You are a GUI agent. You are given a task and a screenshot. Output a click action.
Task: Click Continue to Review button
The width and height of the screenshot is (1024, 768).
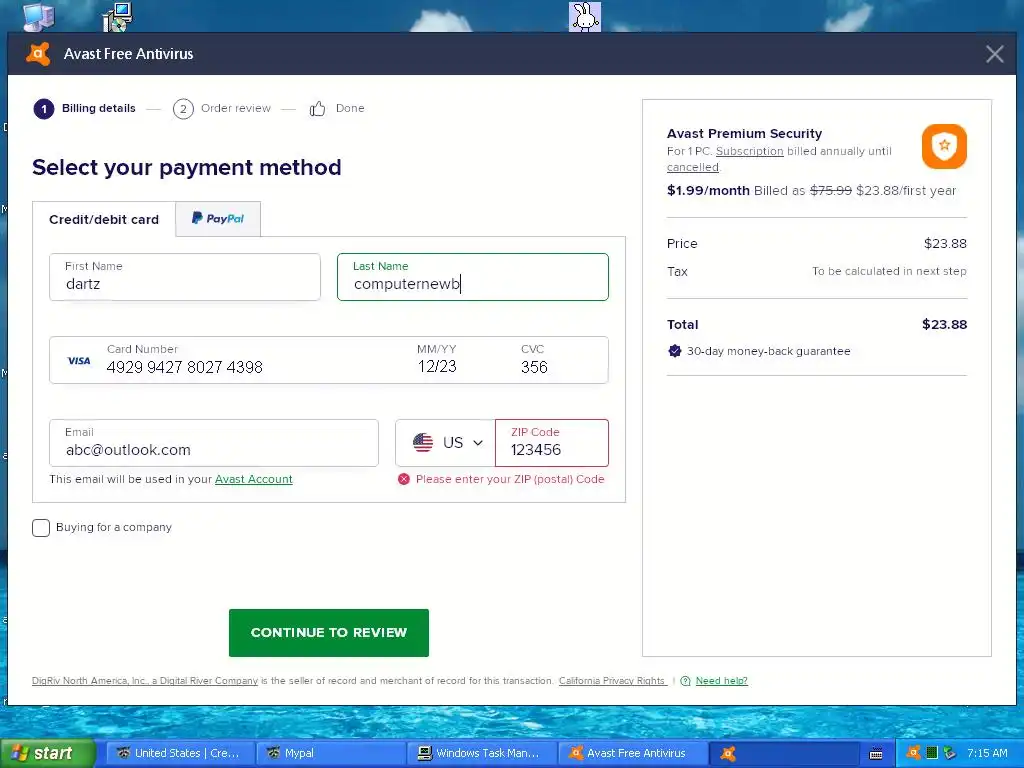(328, 633)
